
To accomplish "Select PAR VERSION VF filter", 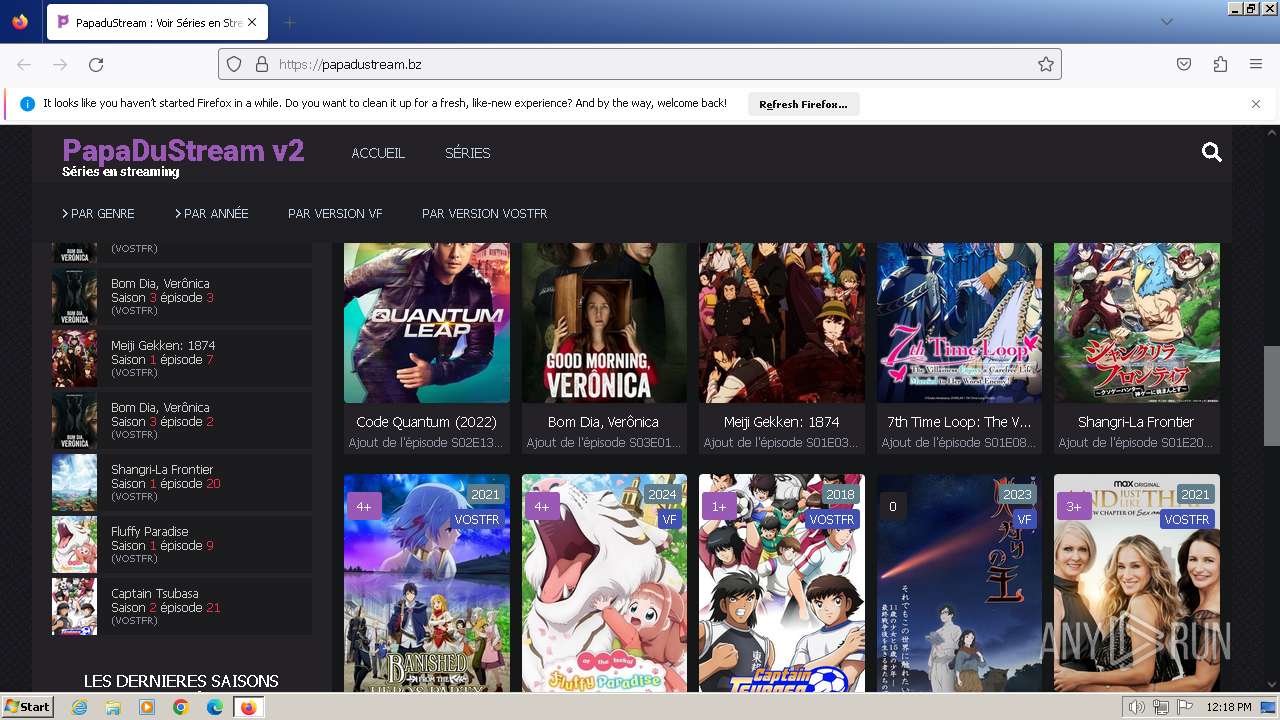I will pos(335,214).
